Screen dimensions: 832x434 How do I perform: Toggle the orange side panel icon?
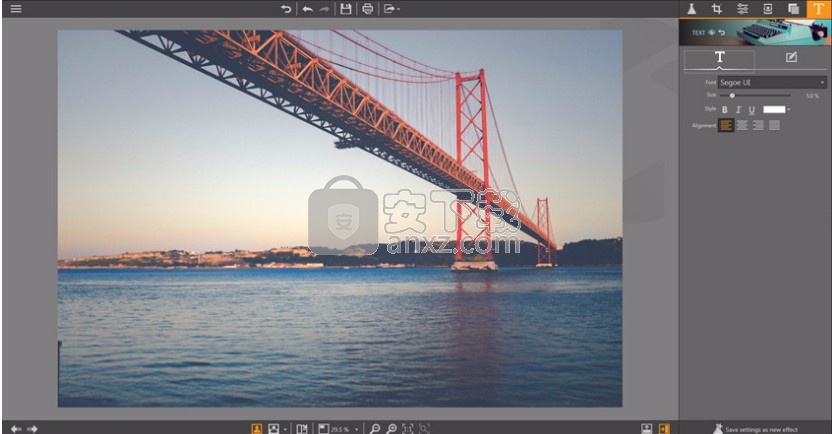[664, 429]
